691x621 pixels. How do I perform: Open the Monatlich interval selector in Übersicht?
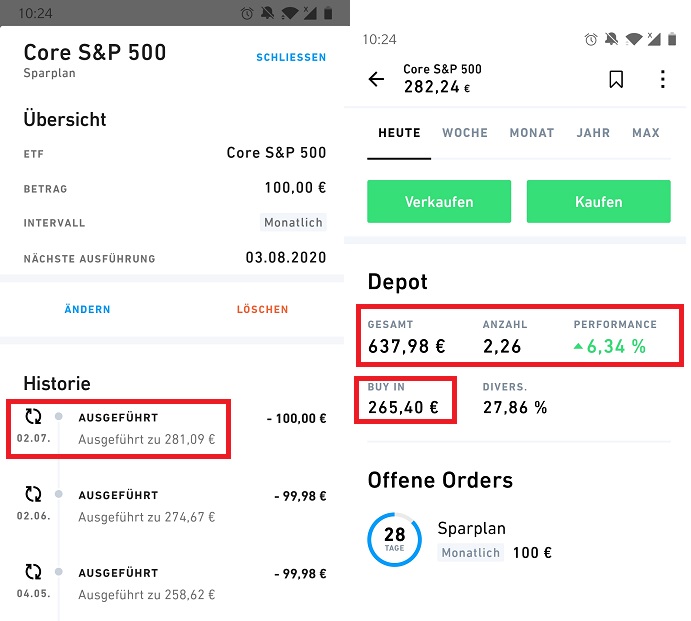point(293,223)
